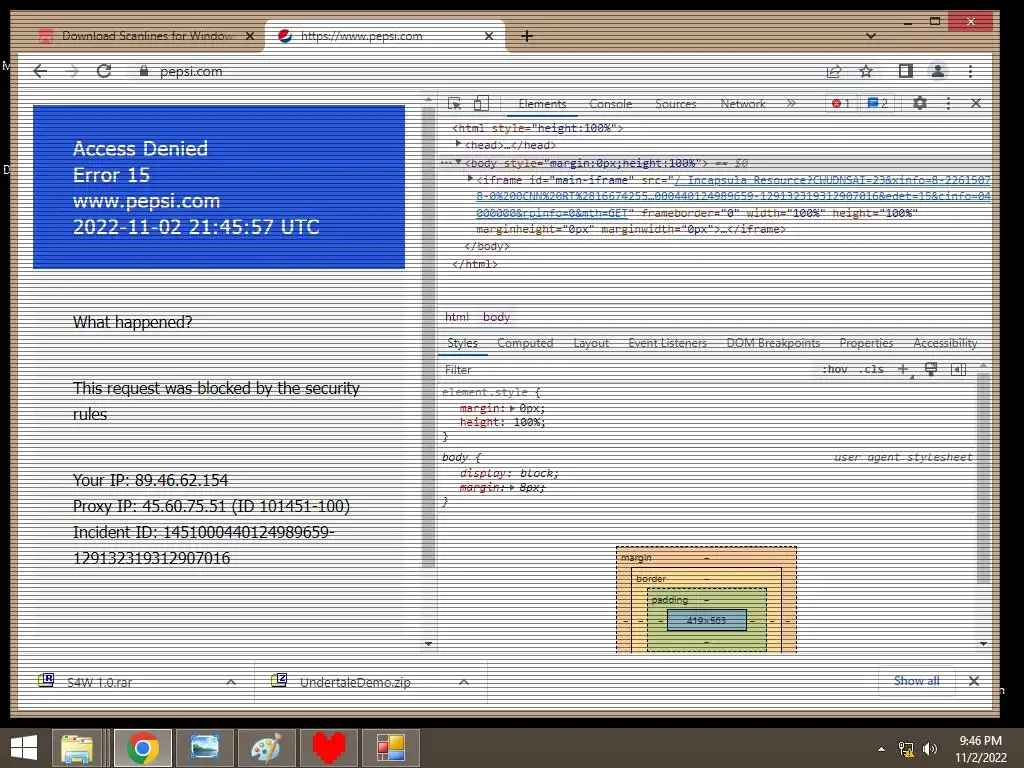Viewport: 1024px width, 768px height.
Task: Close the downloads bar
Action: click(x=974, y=680)
